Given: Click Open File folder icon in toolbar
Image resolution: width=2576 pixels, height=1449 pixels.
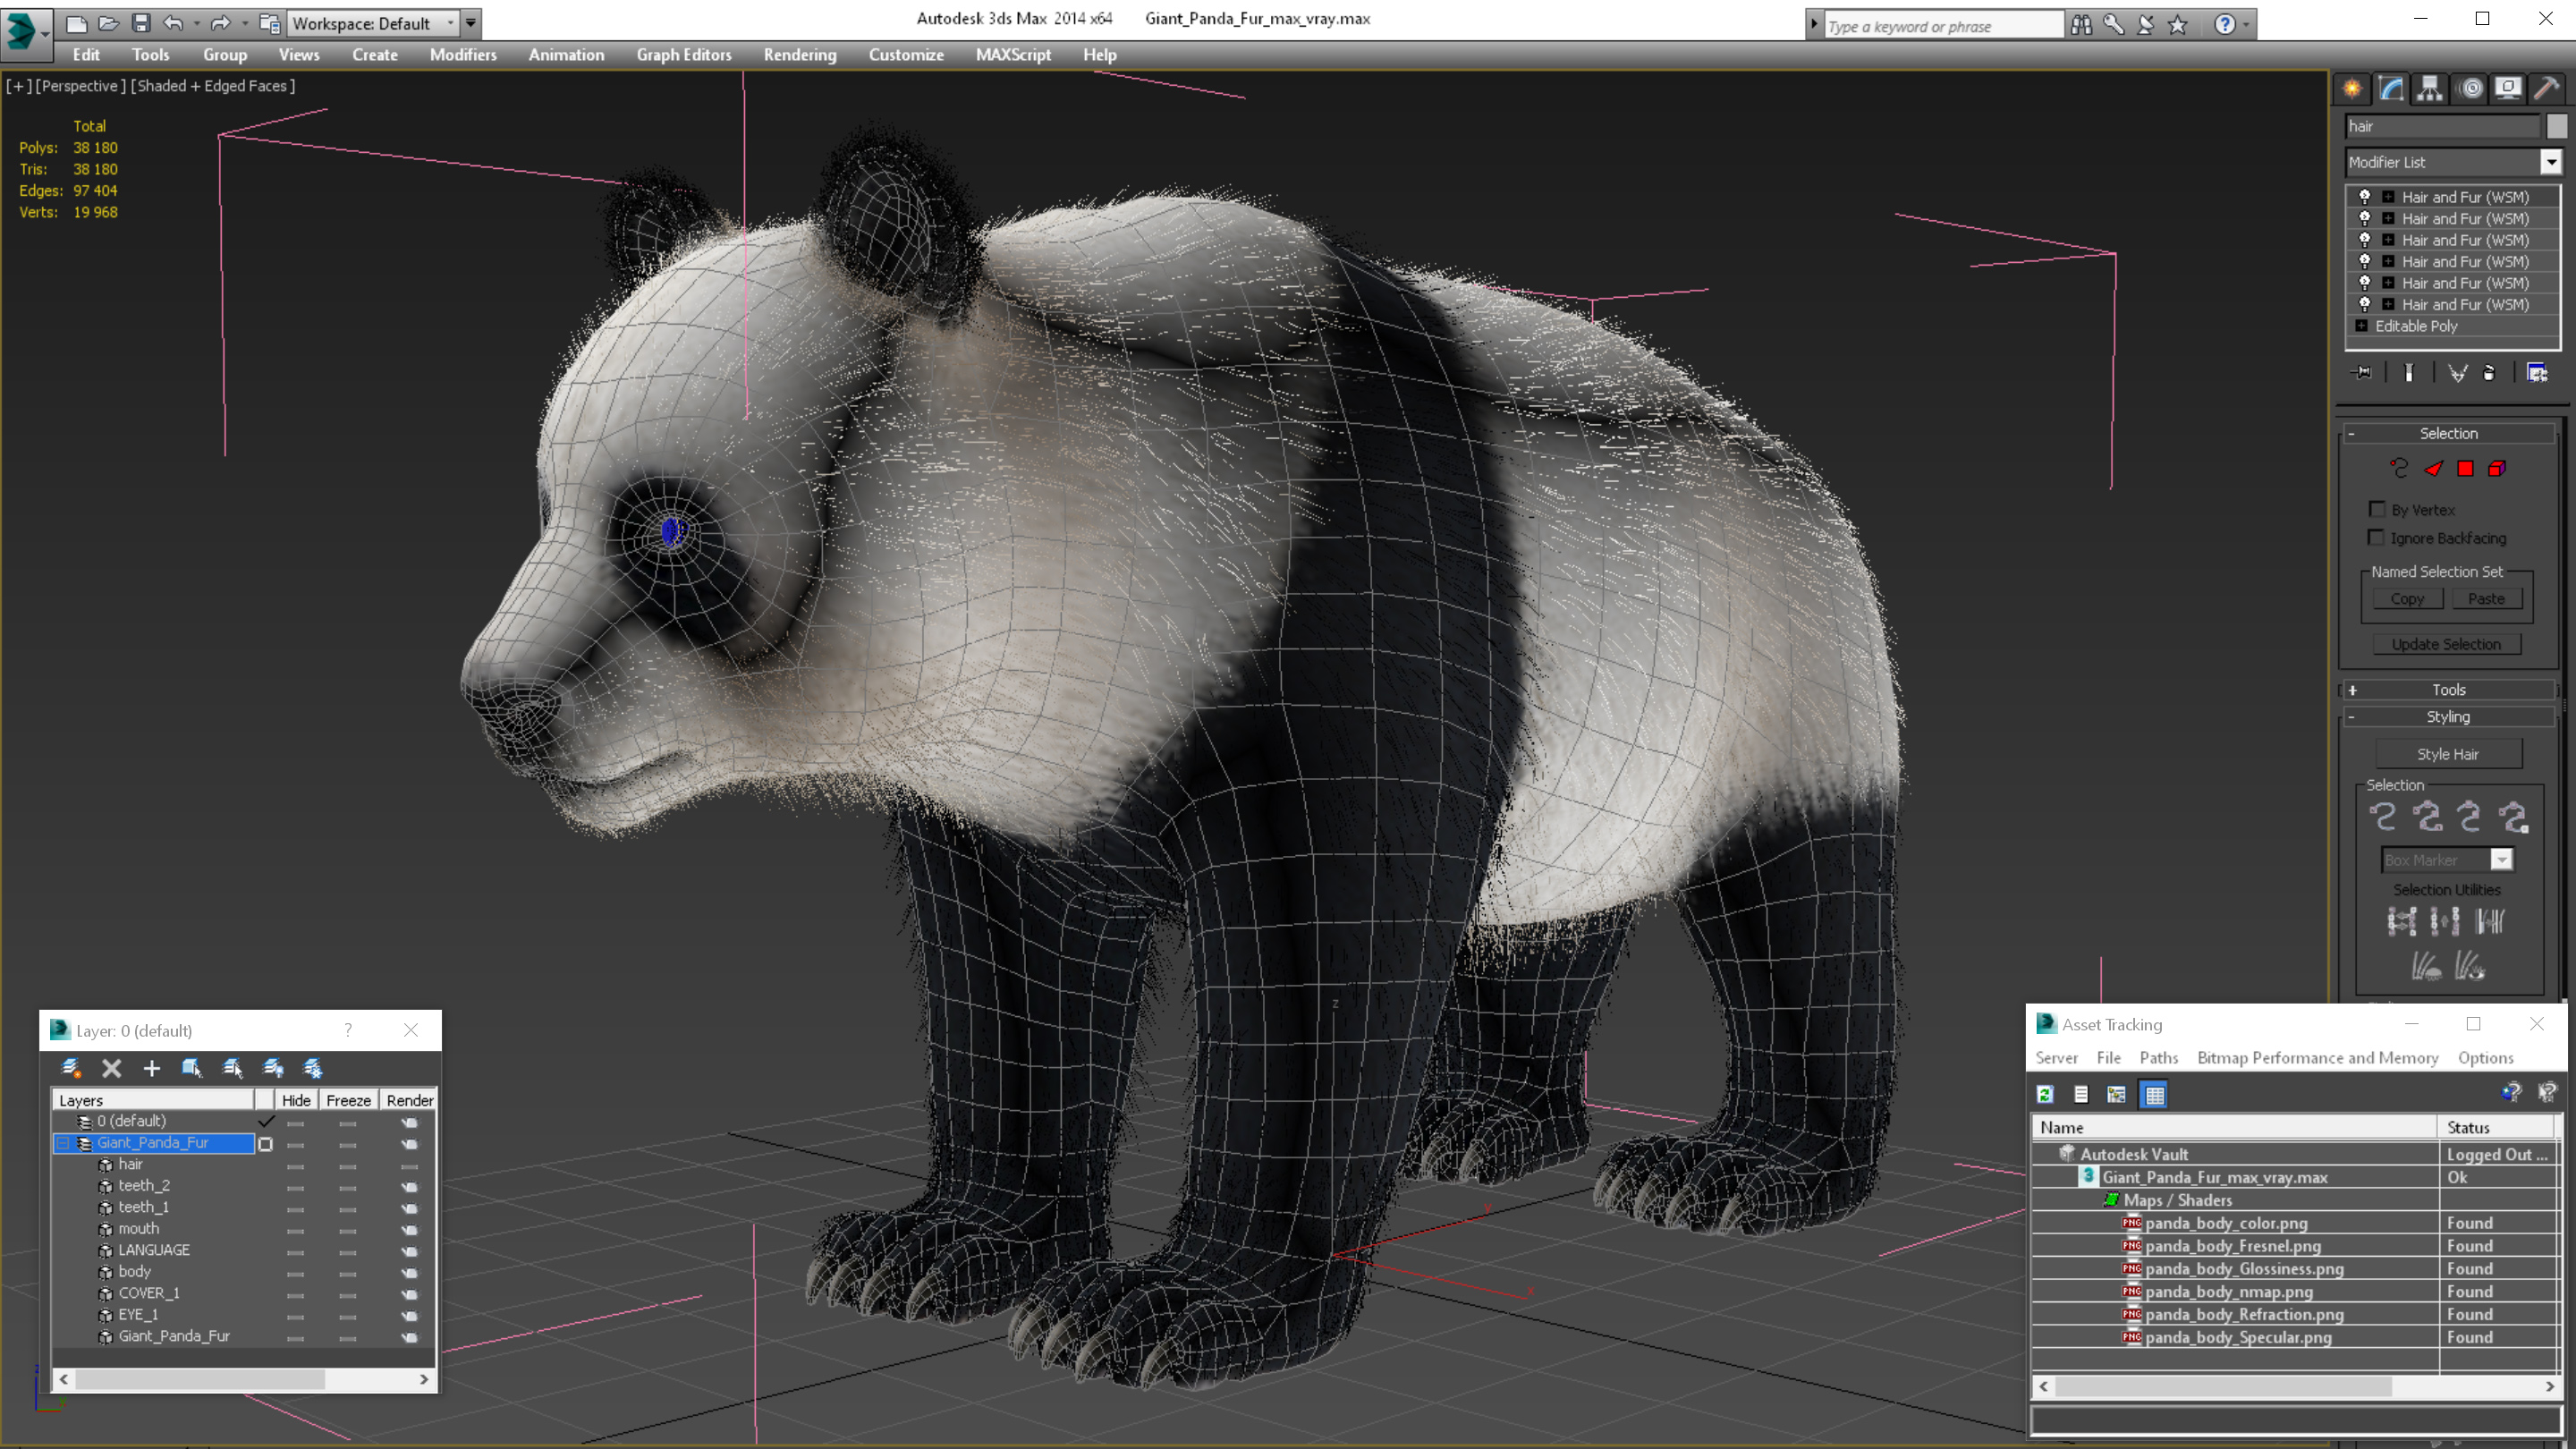Looking at the screenshot, I should click(x=108, y=22).
